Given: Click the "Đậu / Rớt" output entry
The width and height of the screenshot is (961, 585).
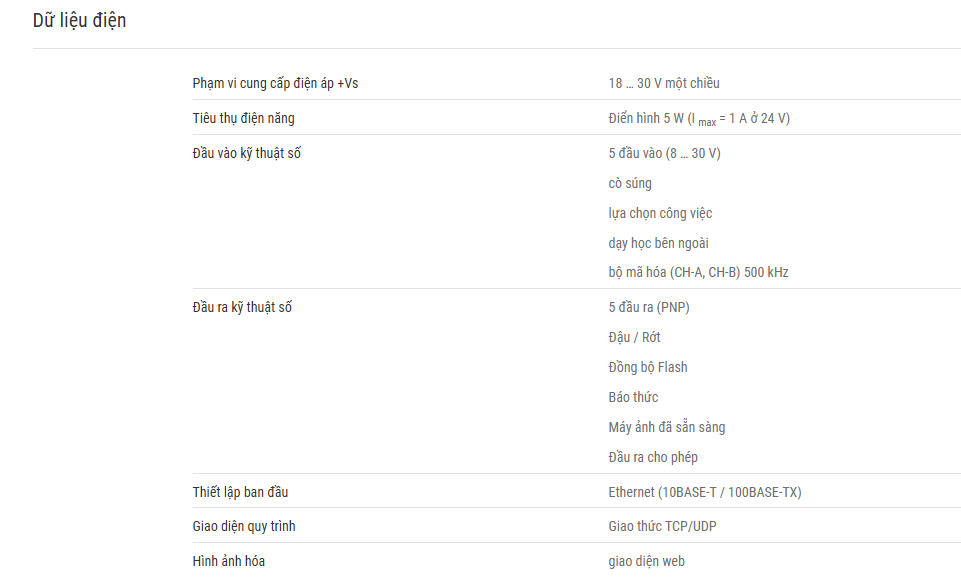Looking at the screenshot, I should click(634, 337).
